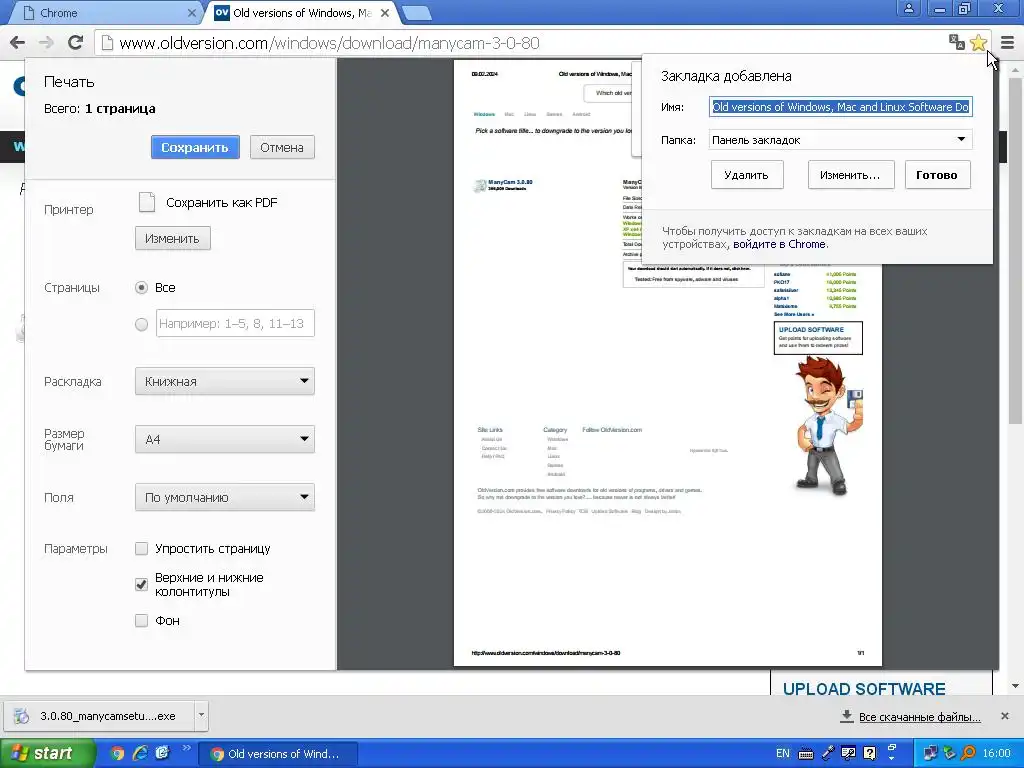Select the custom page range radio button

point(141,324)
